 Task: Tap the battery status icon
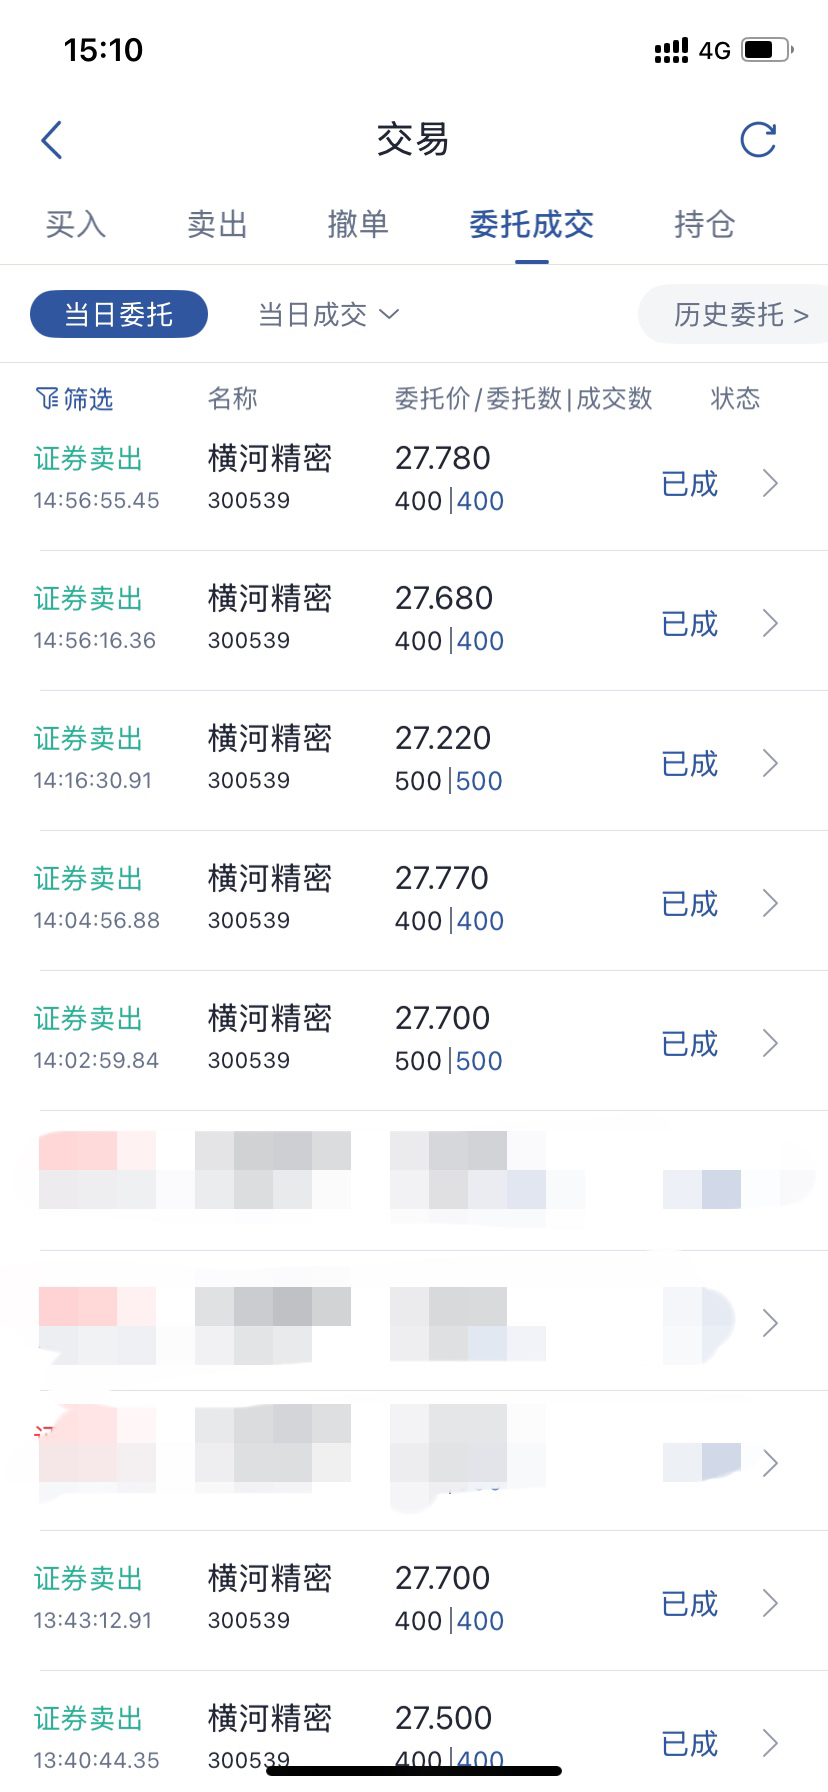(767, 50)
